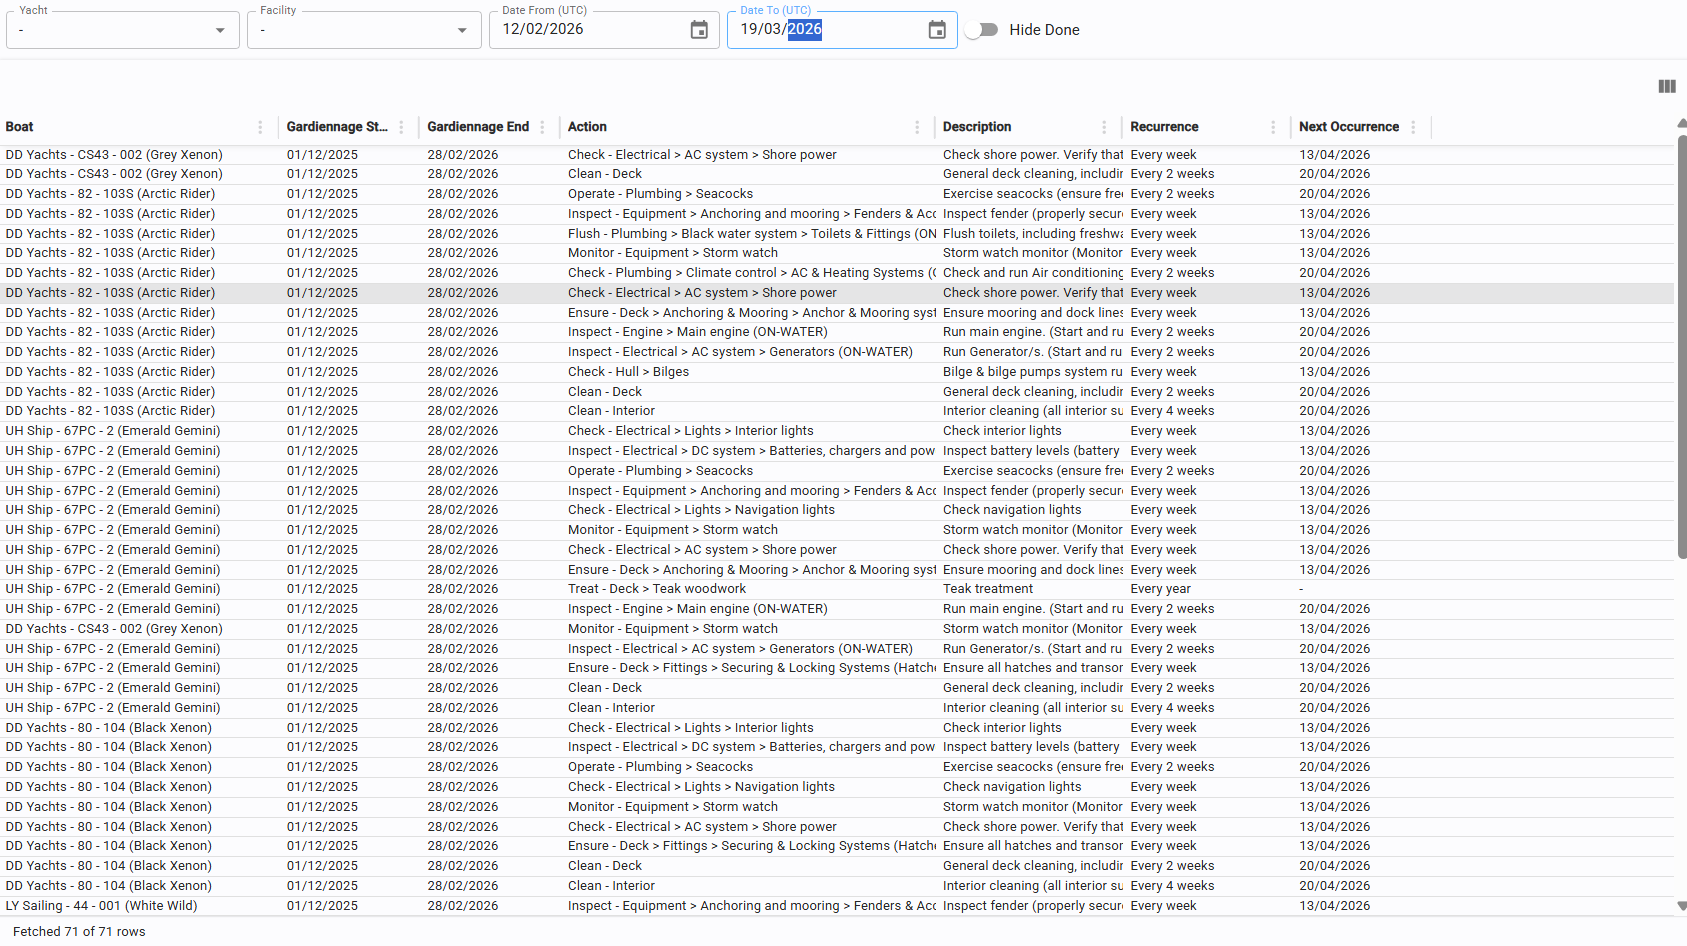1687x946 pixels.
Task: Toggle the Hide Done switch
Action: point(982,30)
